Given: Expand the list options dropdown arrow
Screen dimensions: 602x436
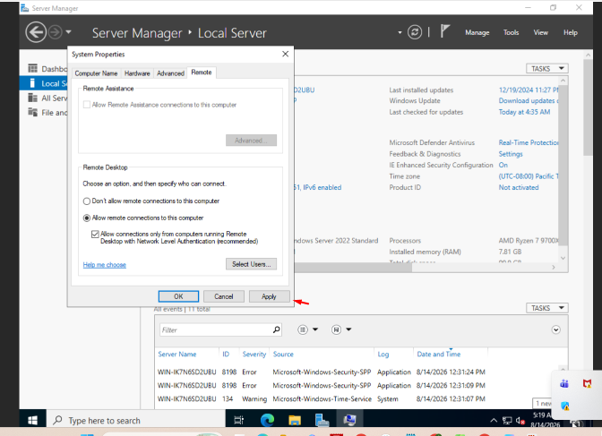Looking at the screenshot, I should (x=315, y=329).
